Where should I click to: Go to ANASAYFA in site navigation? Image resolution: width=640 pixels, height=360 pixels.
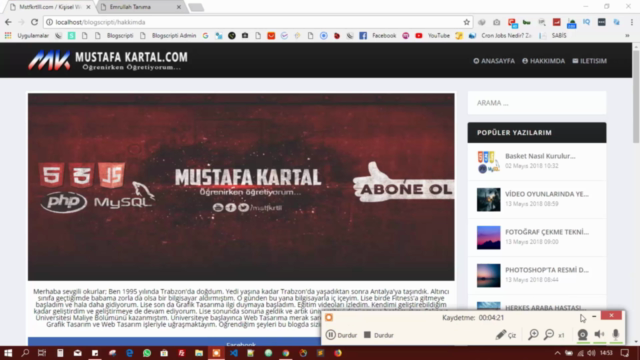tap(494, 61)
